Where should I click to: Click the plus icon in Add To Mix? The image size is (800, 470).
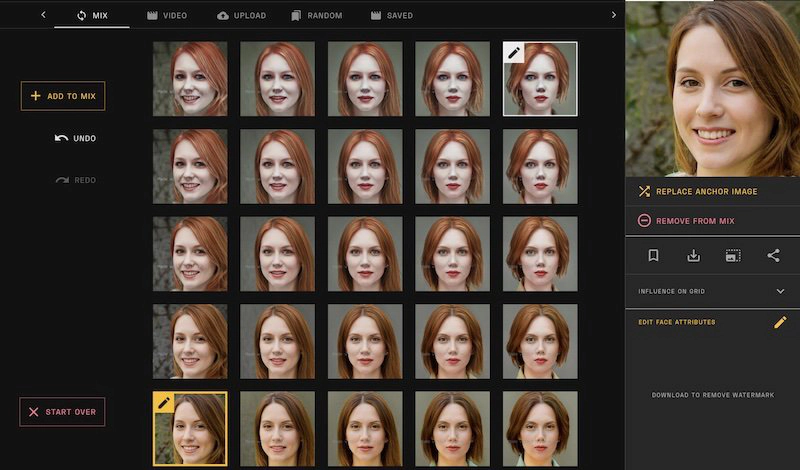pyautogui.click(x=35, y=96)
